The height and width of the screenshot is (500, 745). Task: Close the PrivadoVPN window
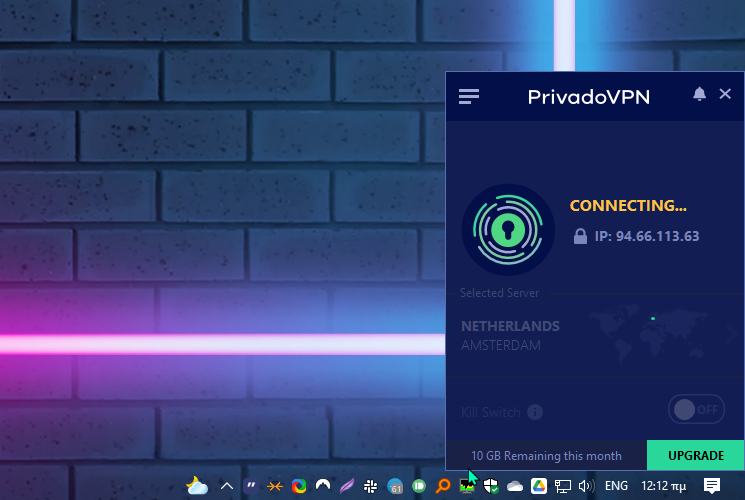click(x=725, y=94)
